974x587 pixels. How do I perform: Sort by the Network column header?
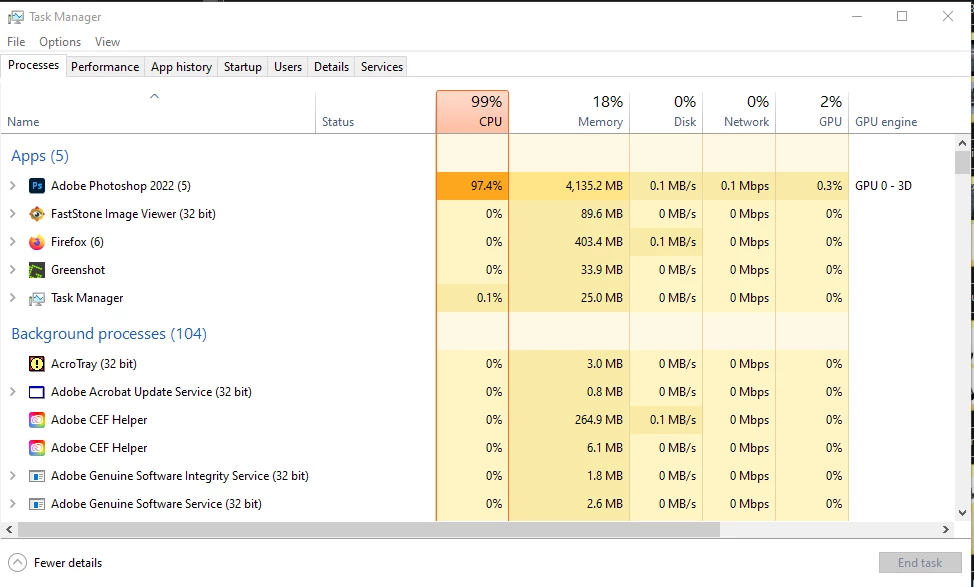click(739, 112)
